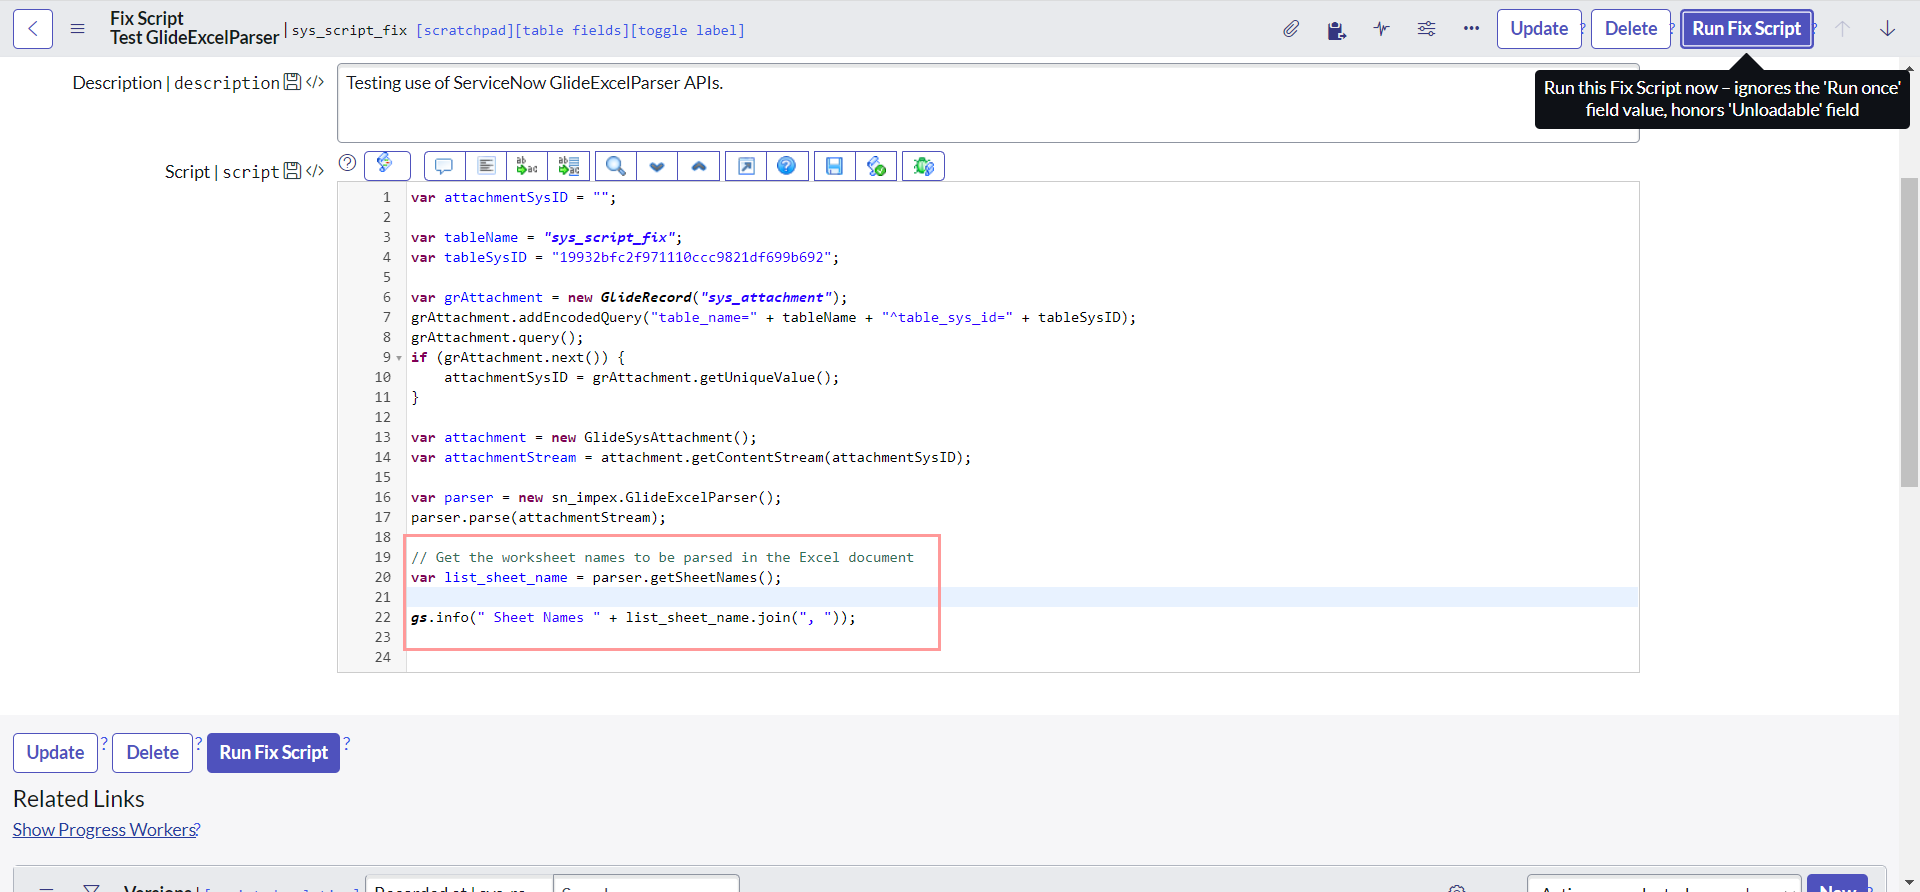This screenshot has height=892, width=1920.
Task: Click the bottom Delete button
Action: pos(152,753)
